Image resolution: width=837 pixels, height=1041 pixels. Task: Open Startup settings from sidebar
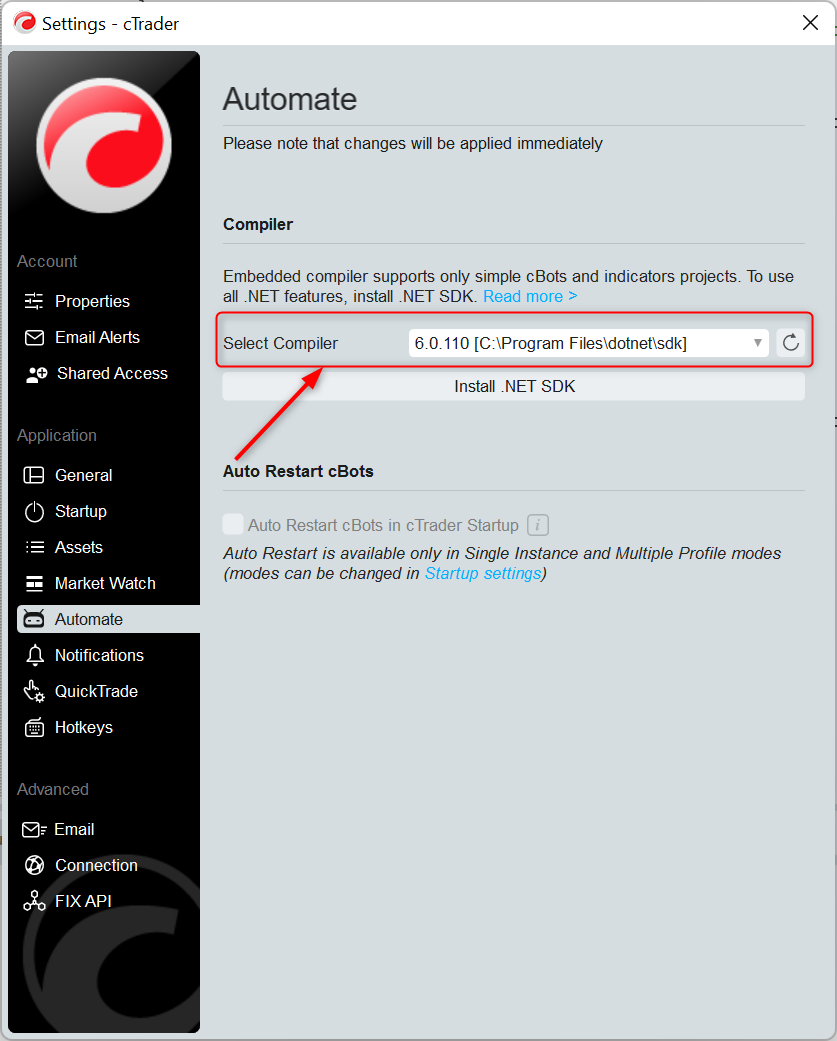click(80, 511)
